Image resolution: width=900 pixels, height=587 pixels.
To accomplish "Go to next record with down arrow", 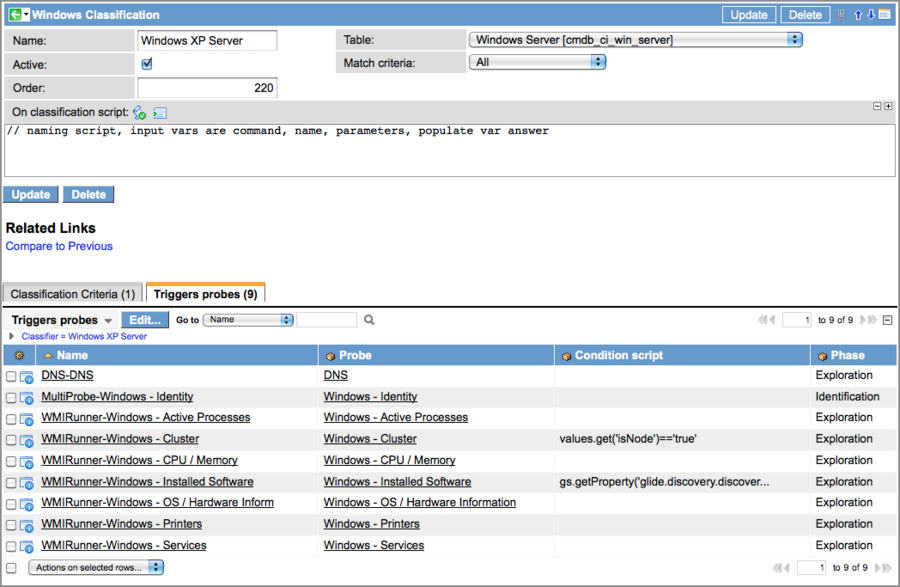I will (x=871, y=15).
